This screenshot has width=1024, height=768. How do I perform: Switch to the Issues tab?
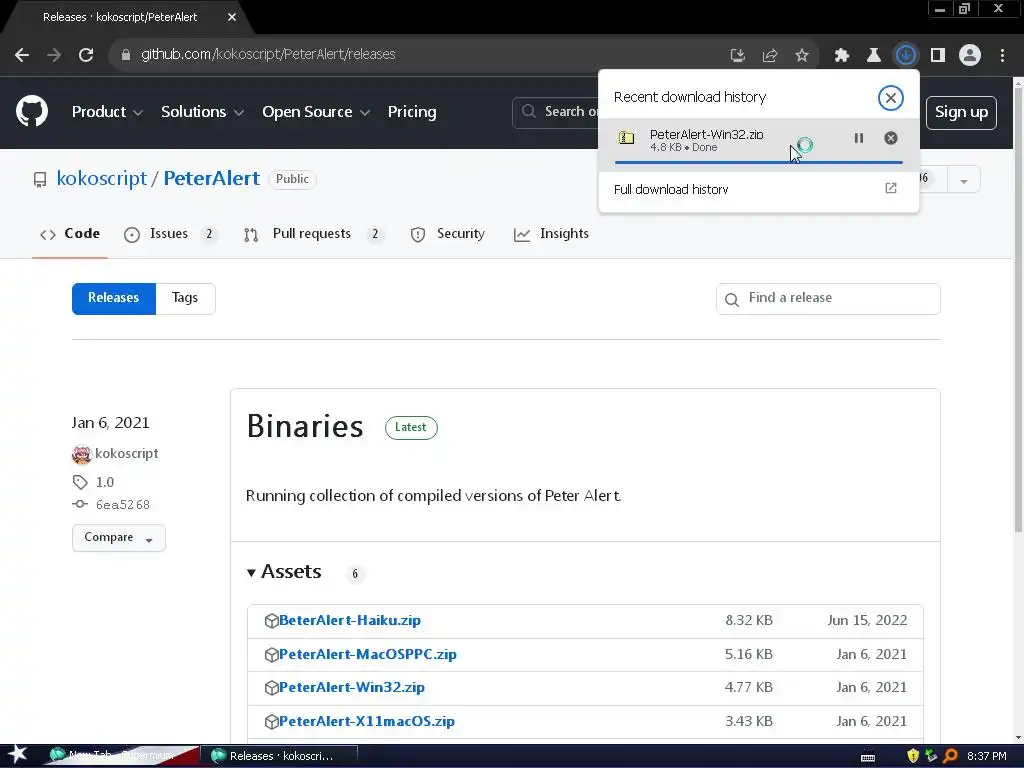click(170, 234)
